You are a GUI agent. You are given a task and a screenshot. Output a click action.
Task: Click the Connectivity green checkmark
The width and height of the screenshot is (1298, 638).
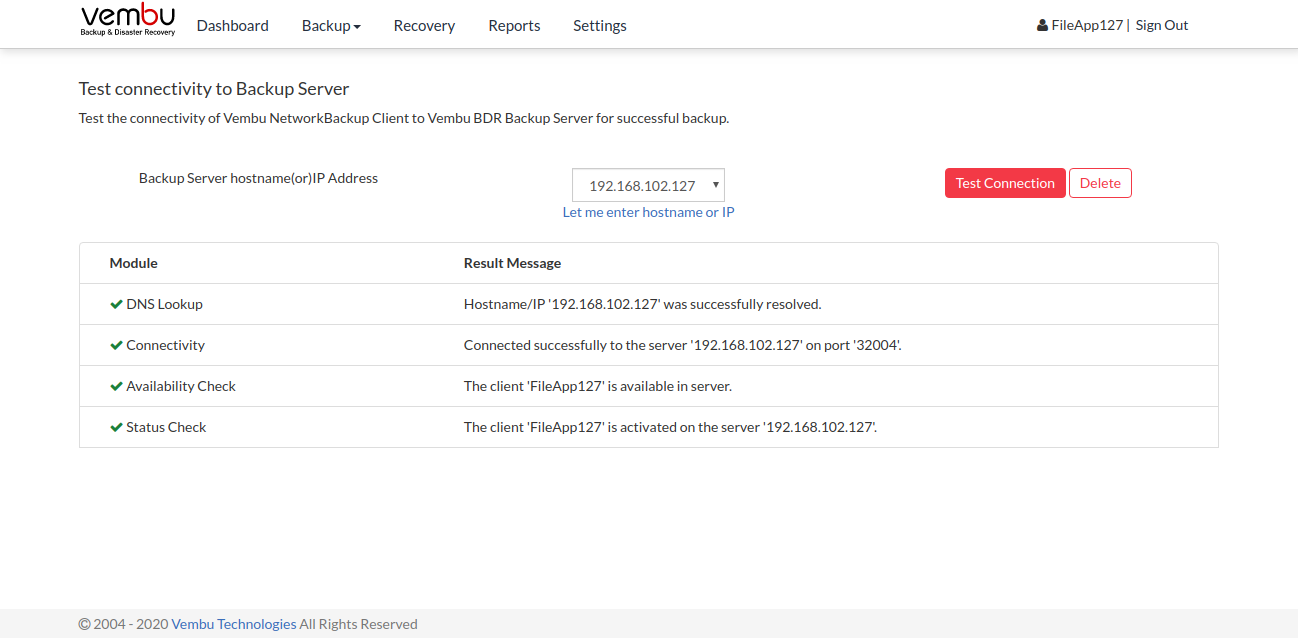coord(116,345)
